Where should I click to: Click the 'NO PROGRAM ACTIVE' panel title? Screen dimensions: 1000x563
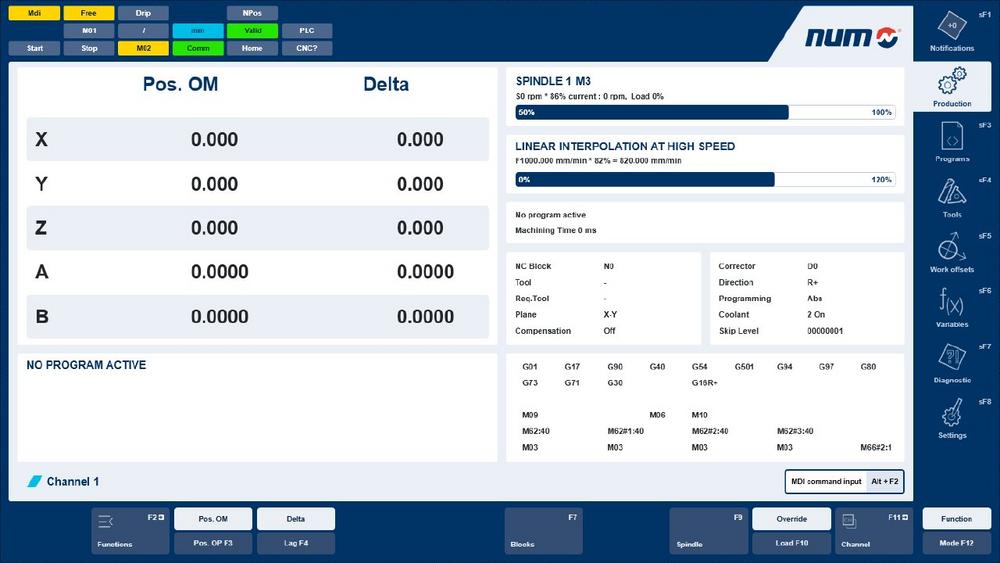pos(86,365)
